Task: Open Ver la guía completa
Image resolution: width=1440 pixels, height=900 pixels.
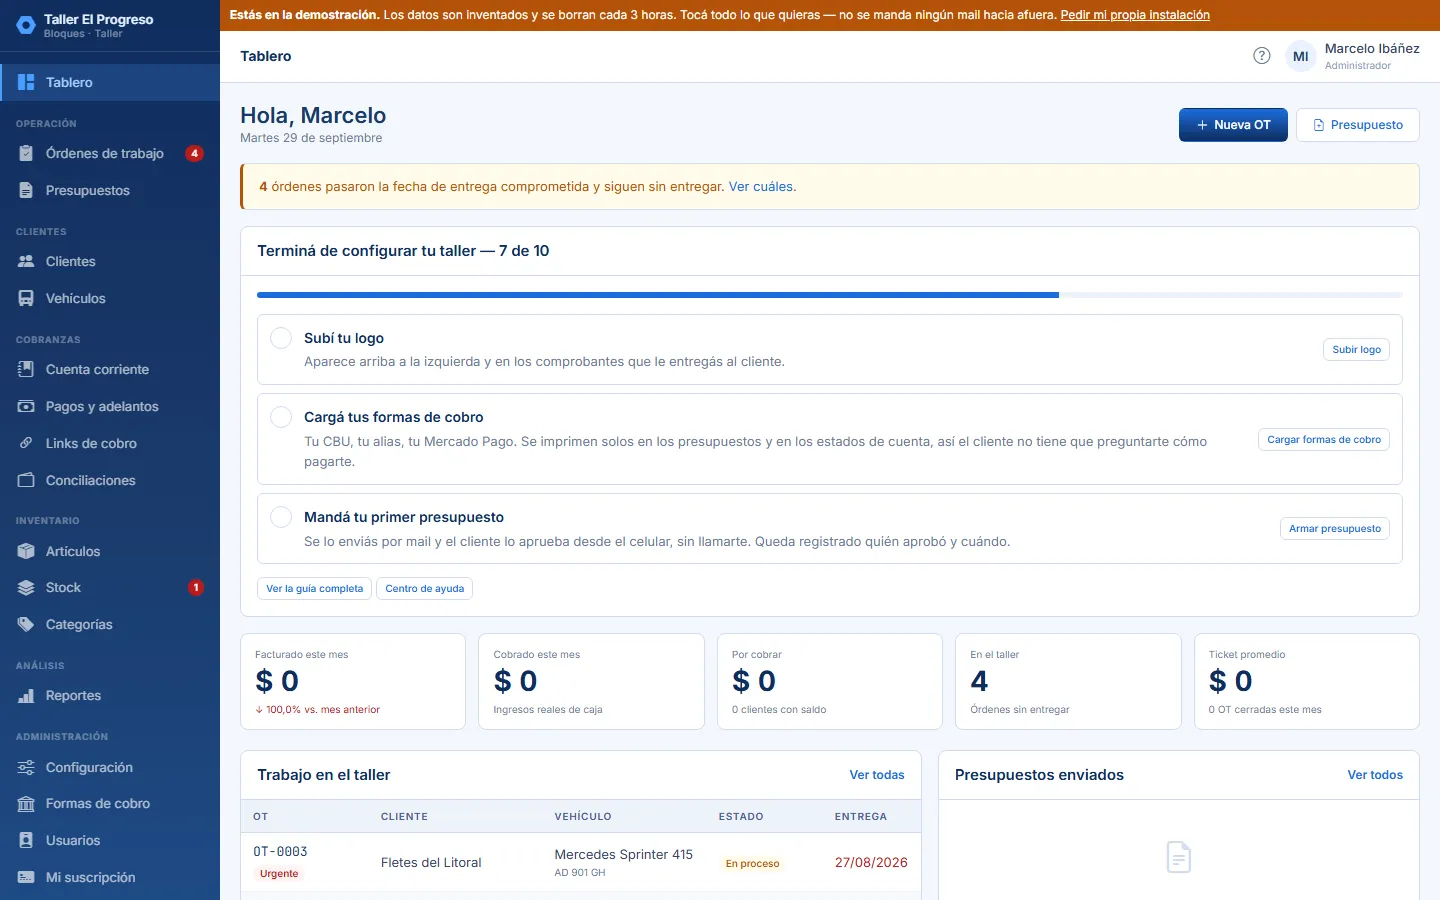Action: (314, 588)
